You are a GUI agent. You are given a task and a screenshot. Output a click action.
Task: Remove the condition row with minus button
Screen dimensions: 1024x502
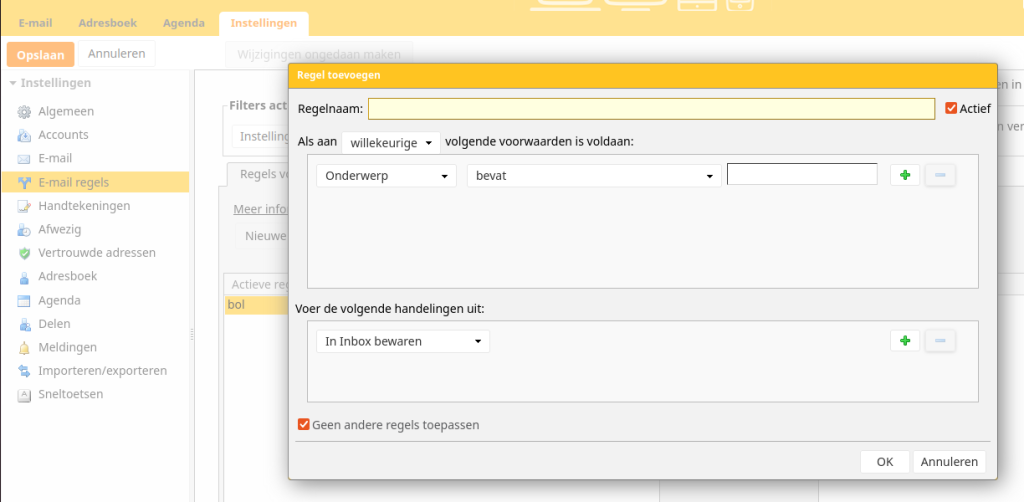pyautogui.click(x=940, y=175)
